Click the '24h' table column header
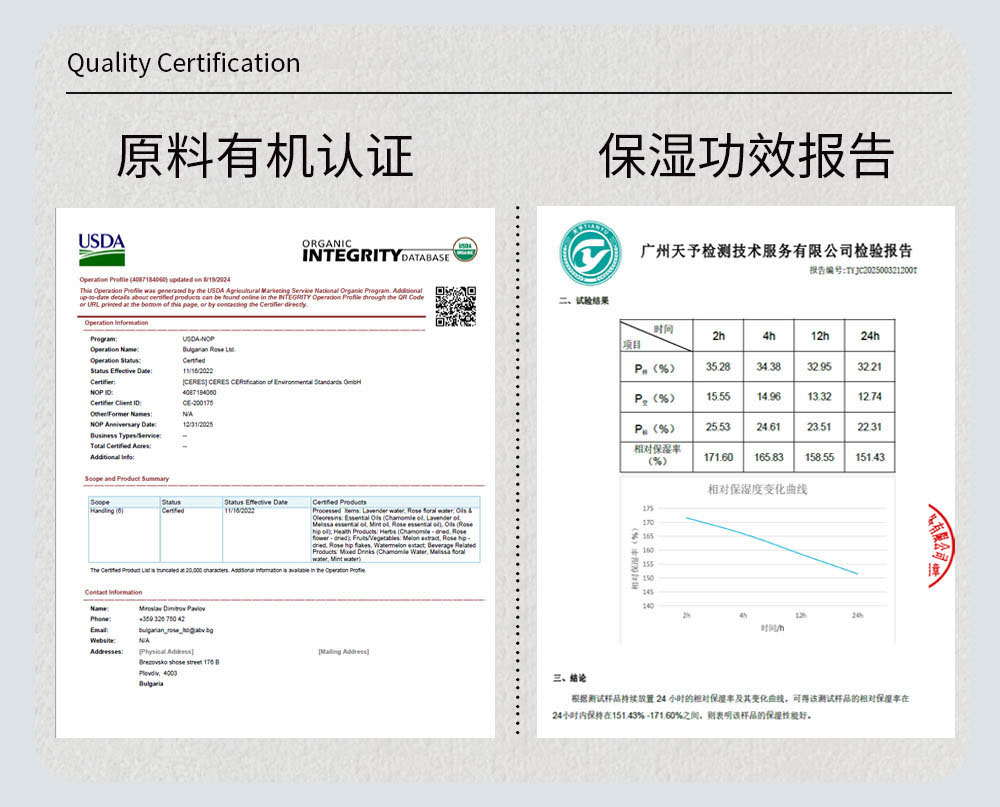 click(x=870, y=336)
